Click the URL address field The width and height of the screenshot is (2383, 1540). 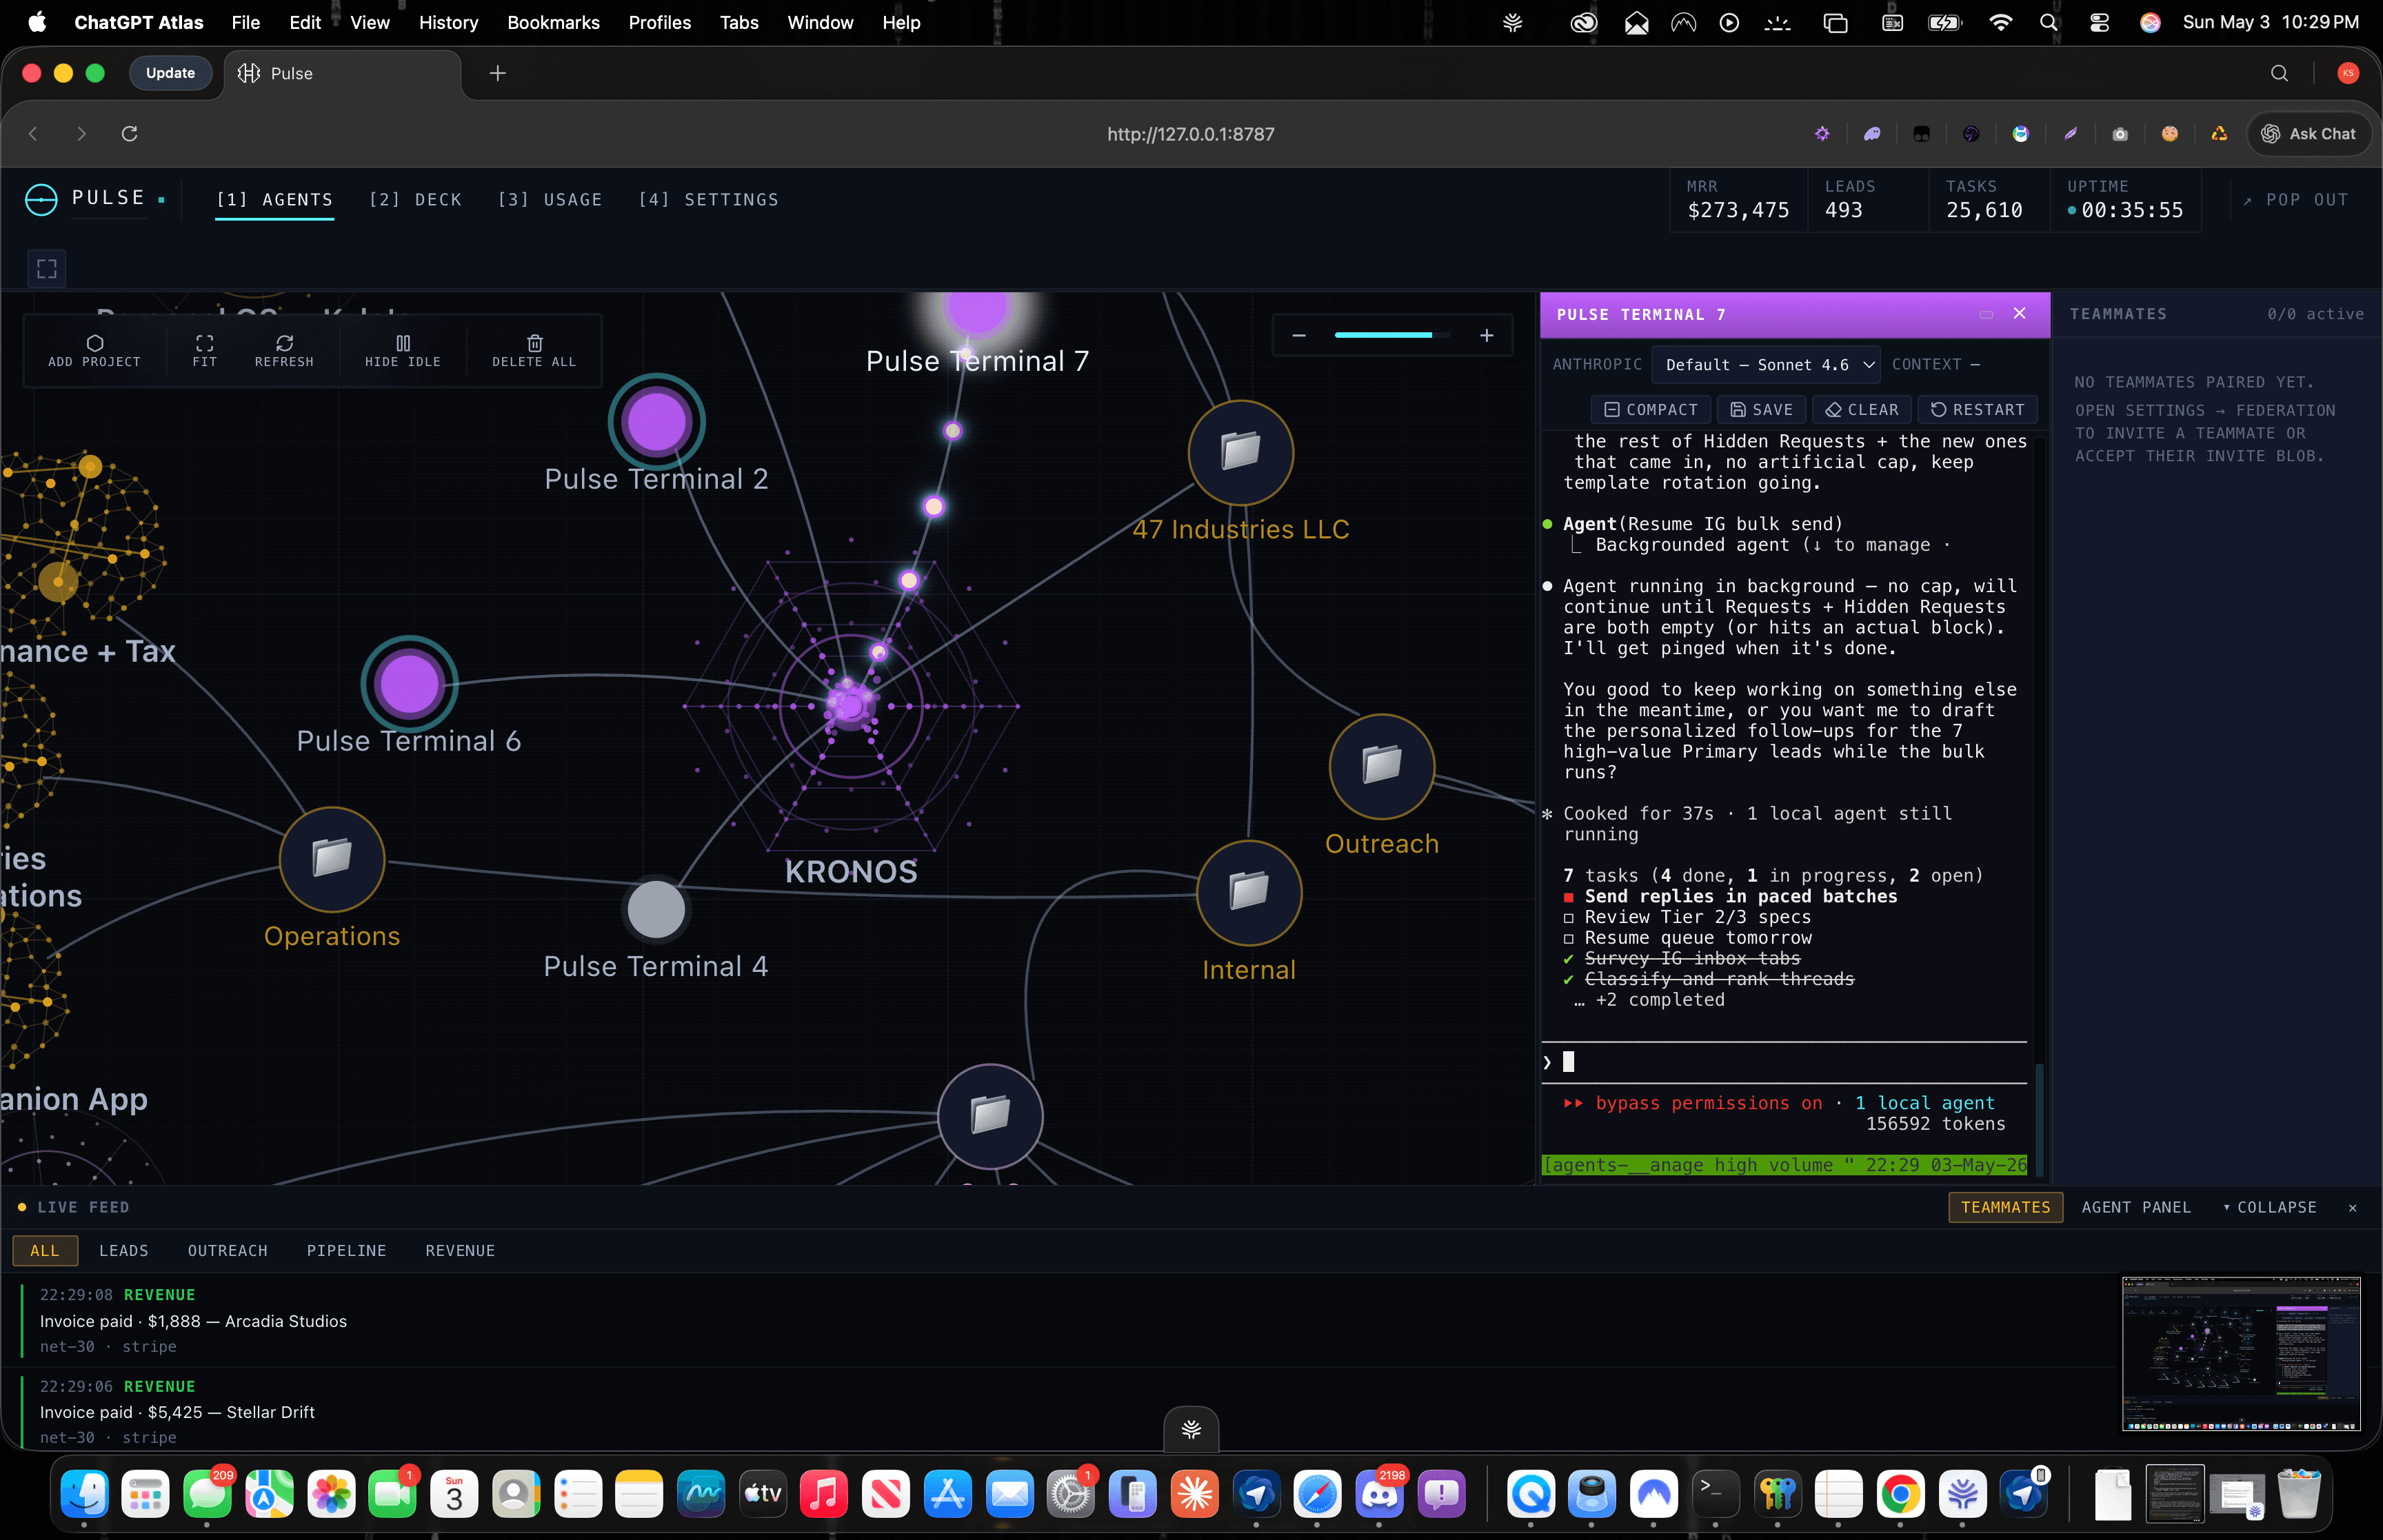[1190, 134]
